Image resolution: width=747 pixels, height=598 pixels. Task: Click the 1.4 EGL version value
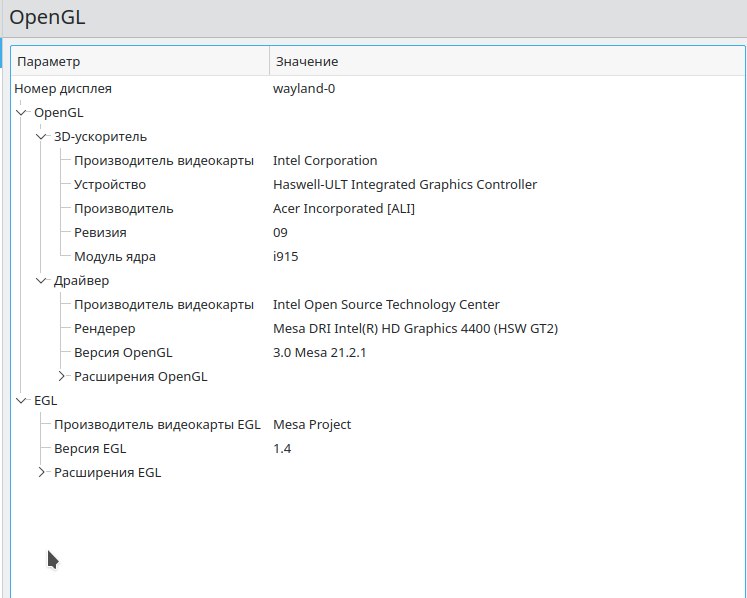[x=282, y=449]
